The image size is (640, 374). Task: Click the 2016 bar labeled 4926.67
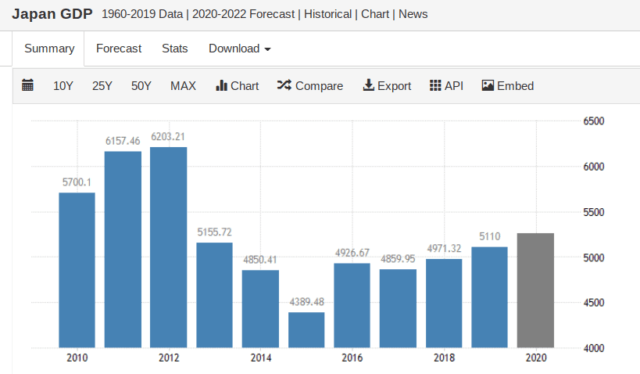click(x=352, y=305)
